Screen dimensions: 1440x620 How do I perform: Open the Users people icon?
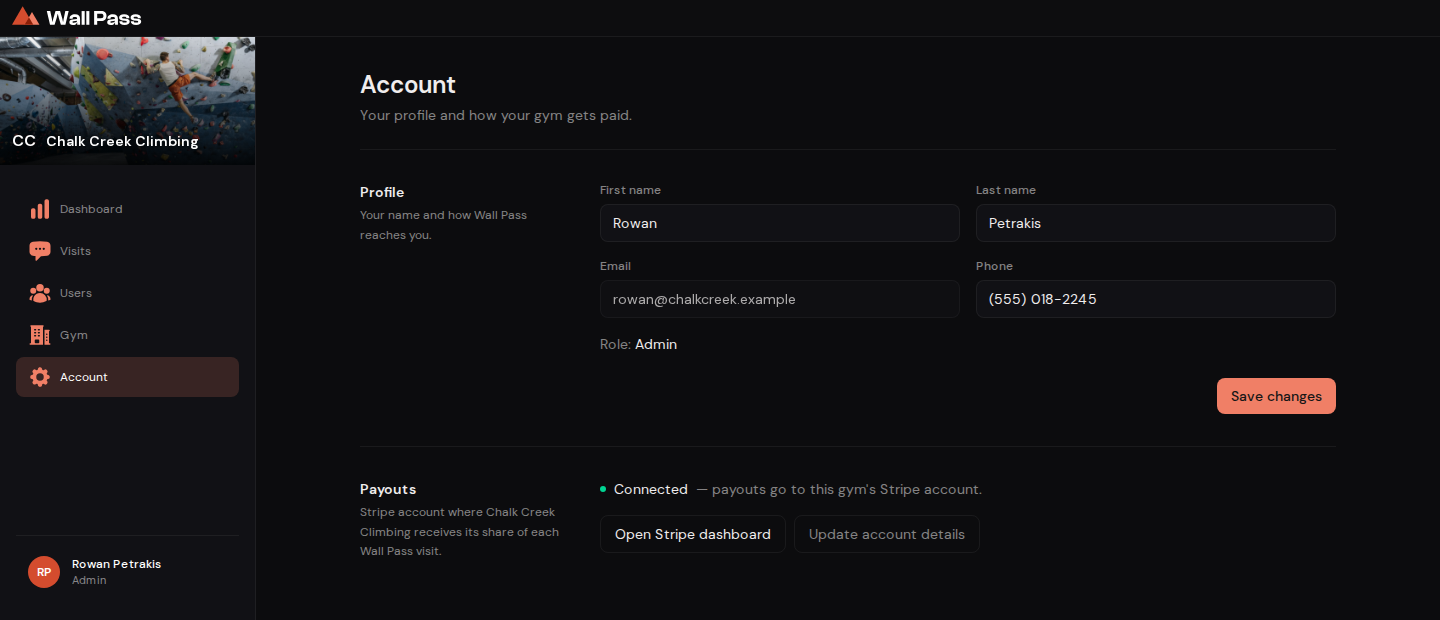tap(40, 293)
